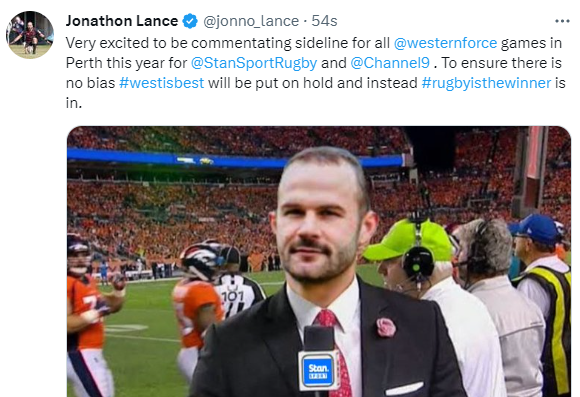Click the pink lapel flower on suit
The width and height of the screenshot is (580, 397).
386,327
